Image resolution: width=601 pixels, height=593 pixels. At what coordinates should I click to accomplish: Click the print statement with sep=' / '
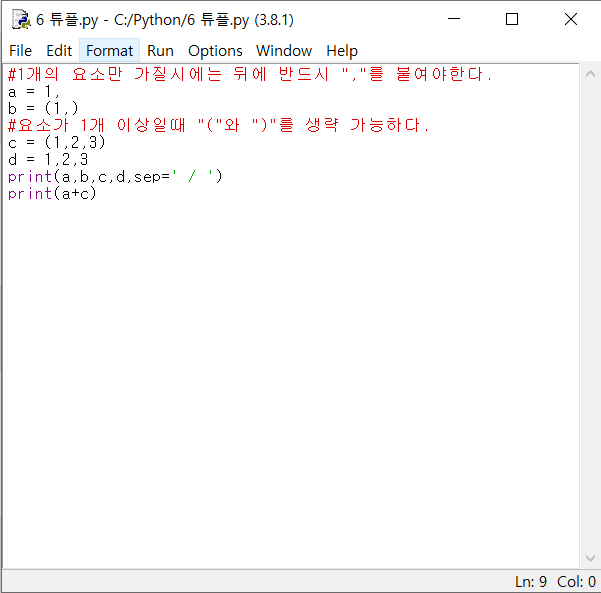pos(115,177)
